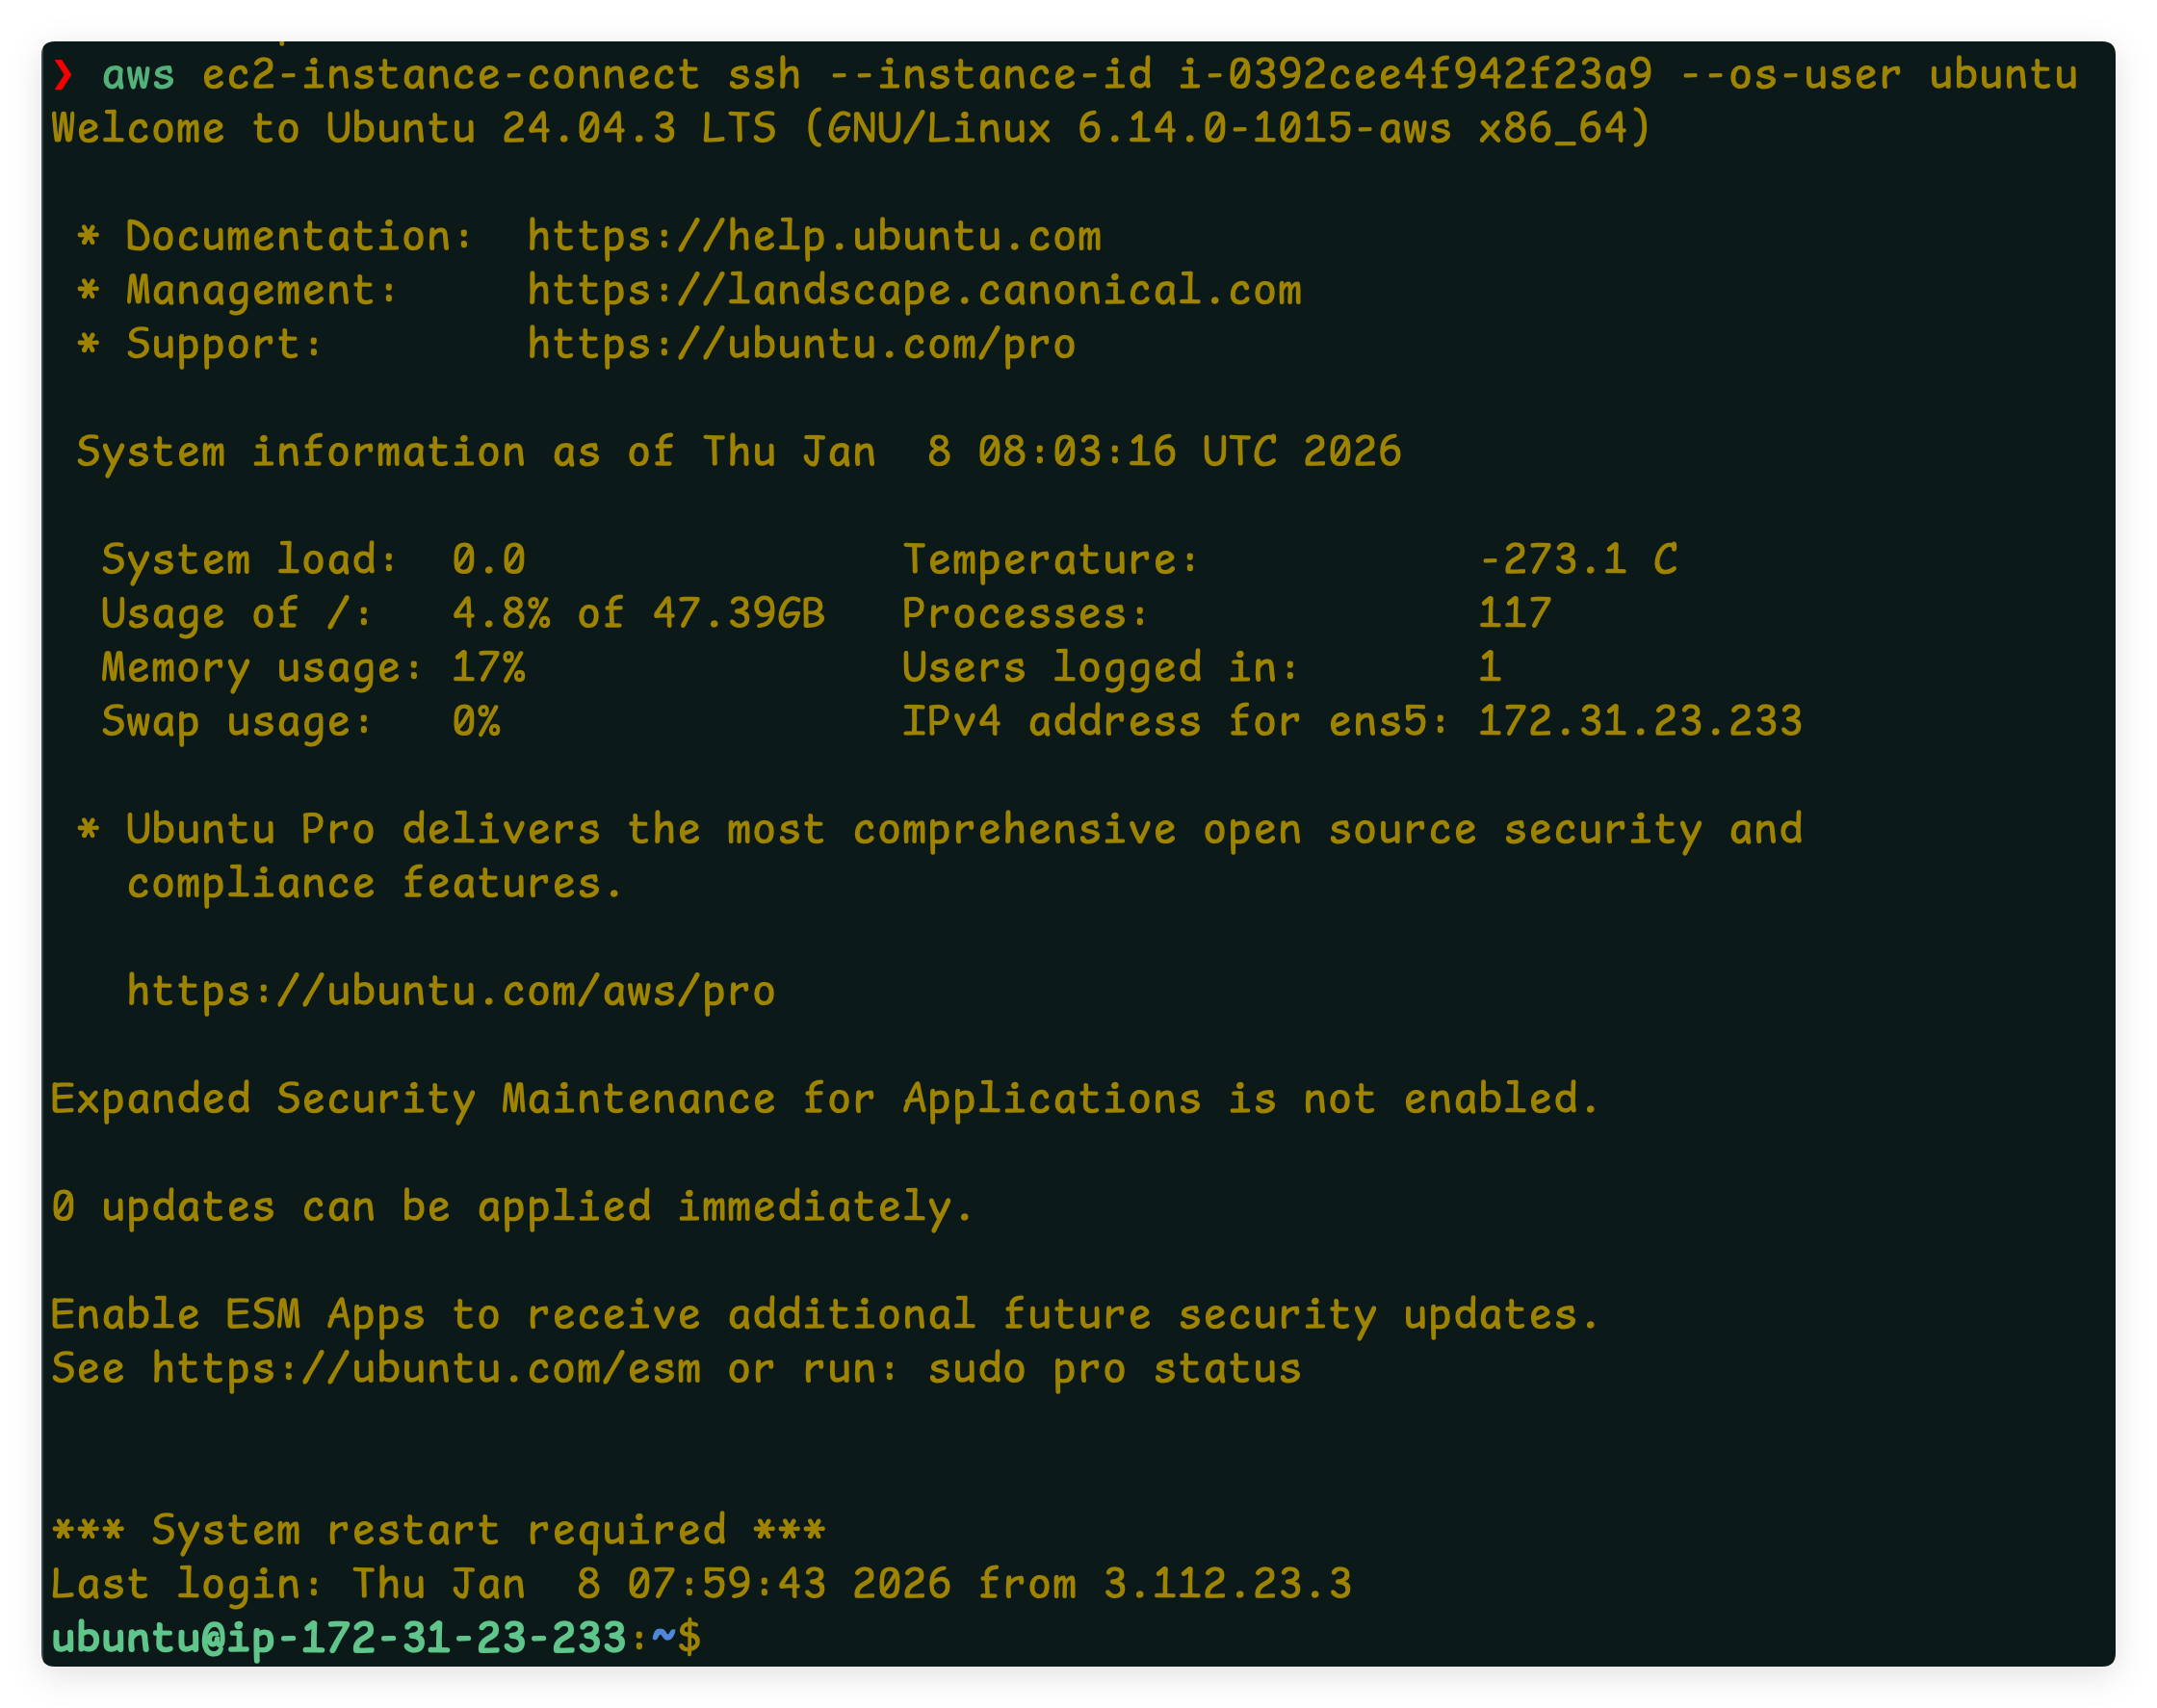Click the blue tilde in the prompt

tap(664, 1637)
